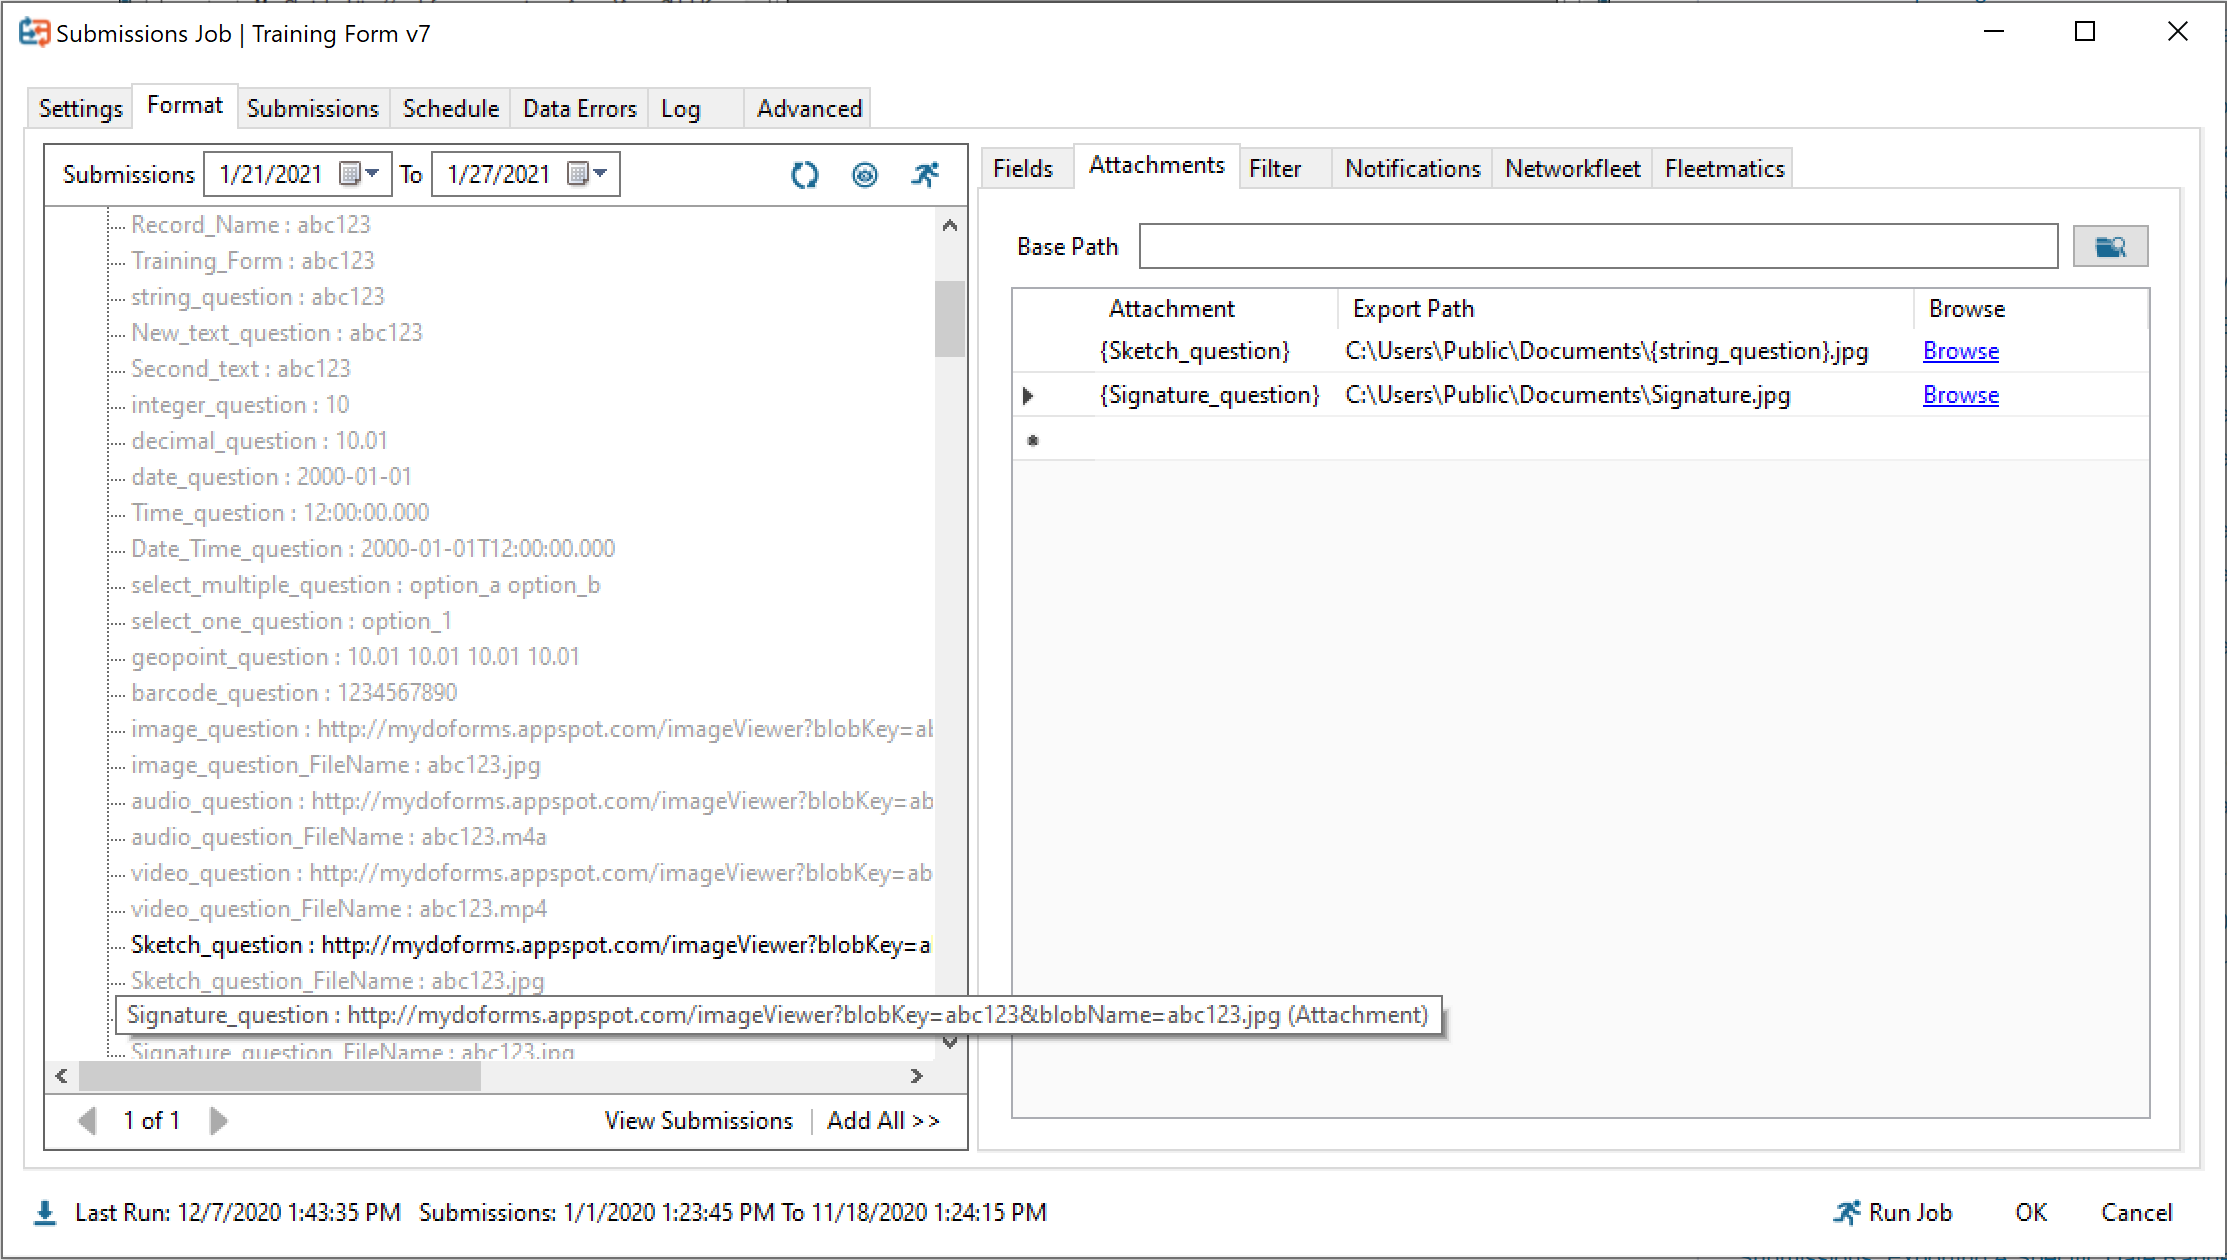Image resolution: width=2227 pixels, height=1260 pixels.
Task: Open the Base Path folder browse icon
Action: tap(2110, 245)
